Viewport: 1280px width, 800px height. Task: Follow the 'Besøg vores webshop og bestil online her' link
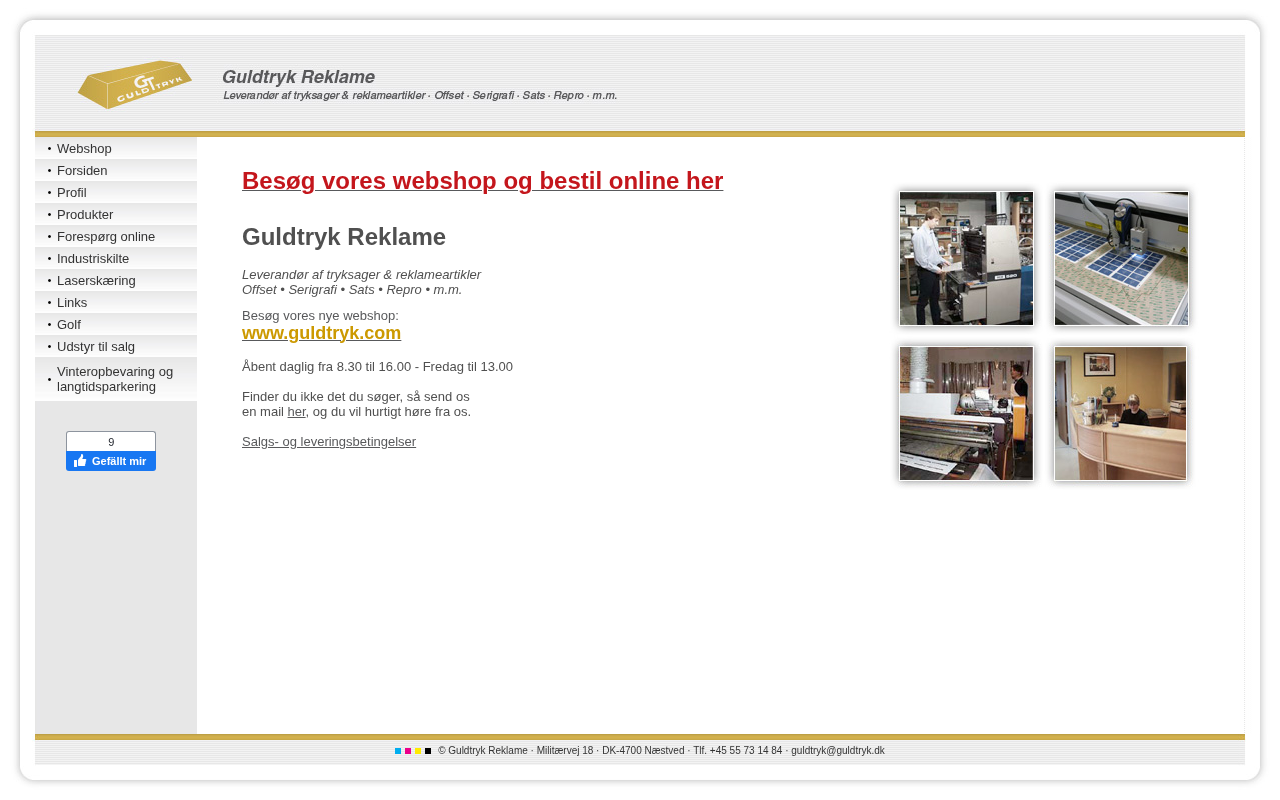(x=482, y=181)
